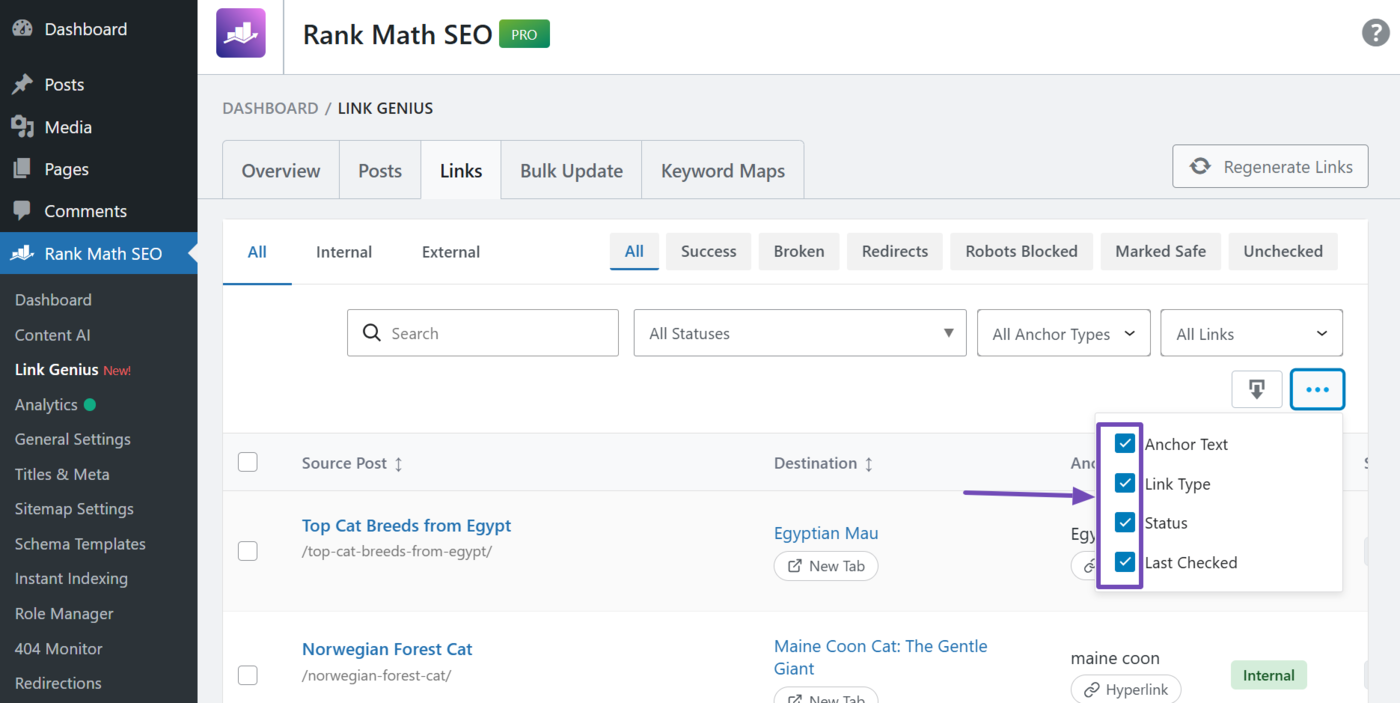The width and height of the screenshot is (1400, 703).
Task: Click the export download arrow icon
Action: [x=1257, y=389]
